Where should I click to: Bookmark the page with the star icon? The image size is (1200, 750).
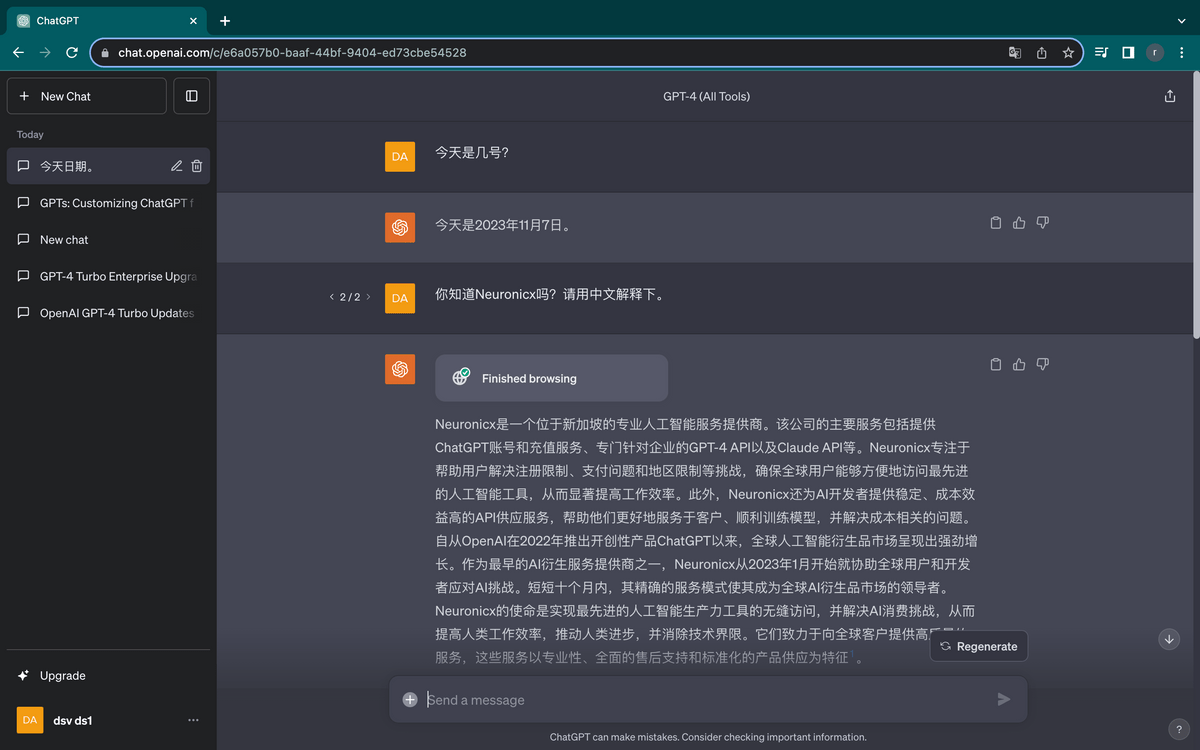pos(1068,52)
